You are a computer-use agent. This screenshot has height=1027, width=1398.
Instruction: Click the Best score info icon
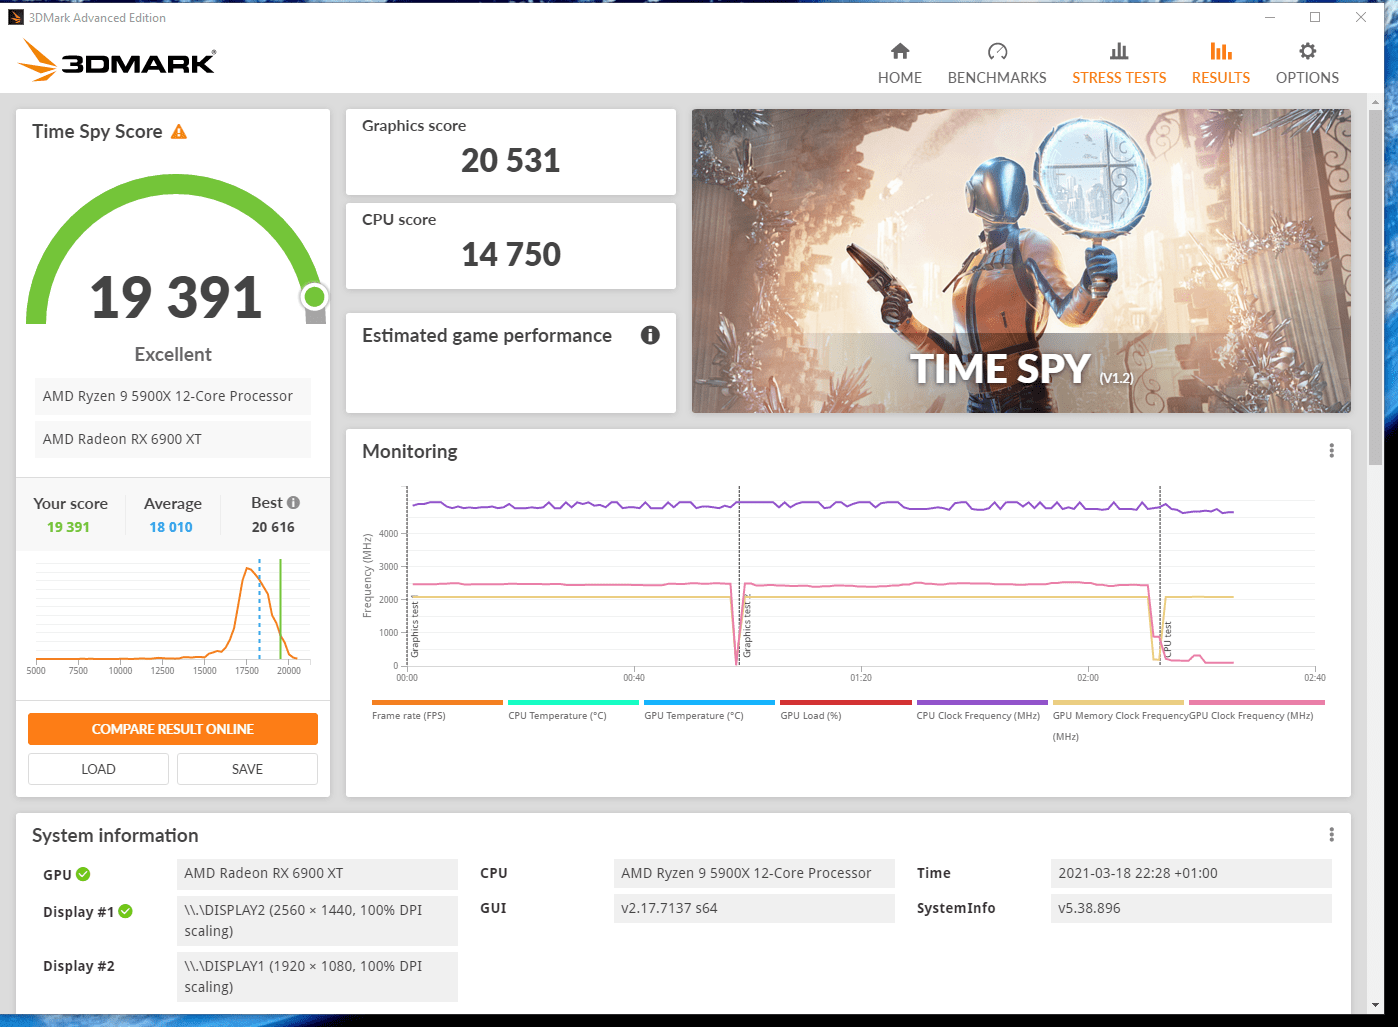(293, 503)
